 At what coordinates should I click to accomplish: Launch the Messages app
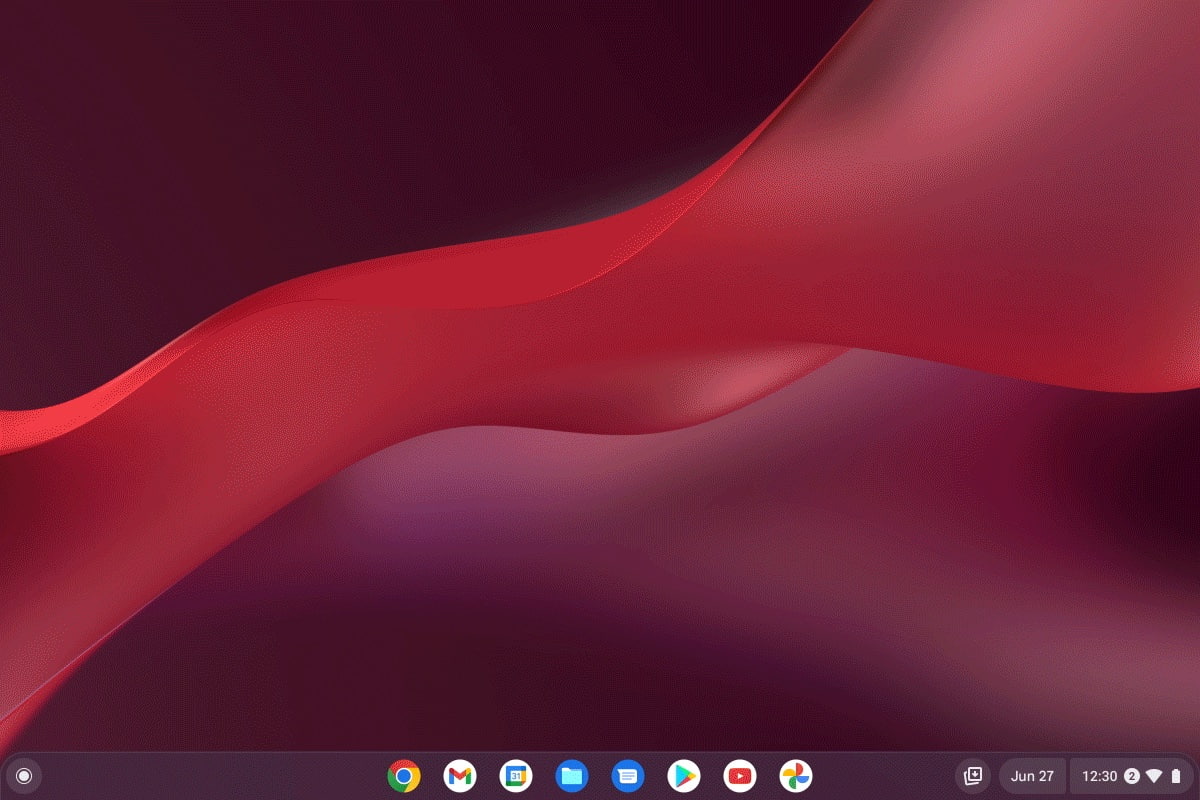click(628, 776)
